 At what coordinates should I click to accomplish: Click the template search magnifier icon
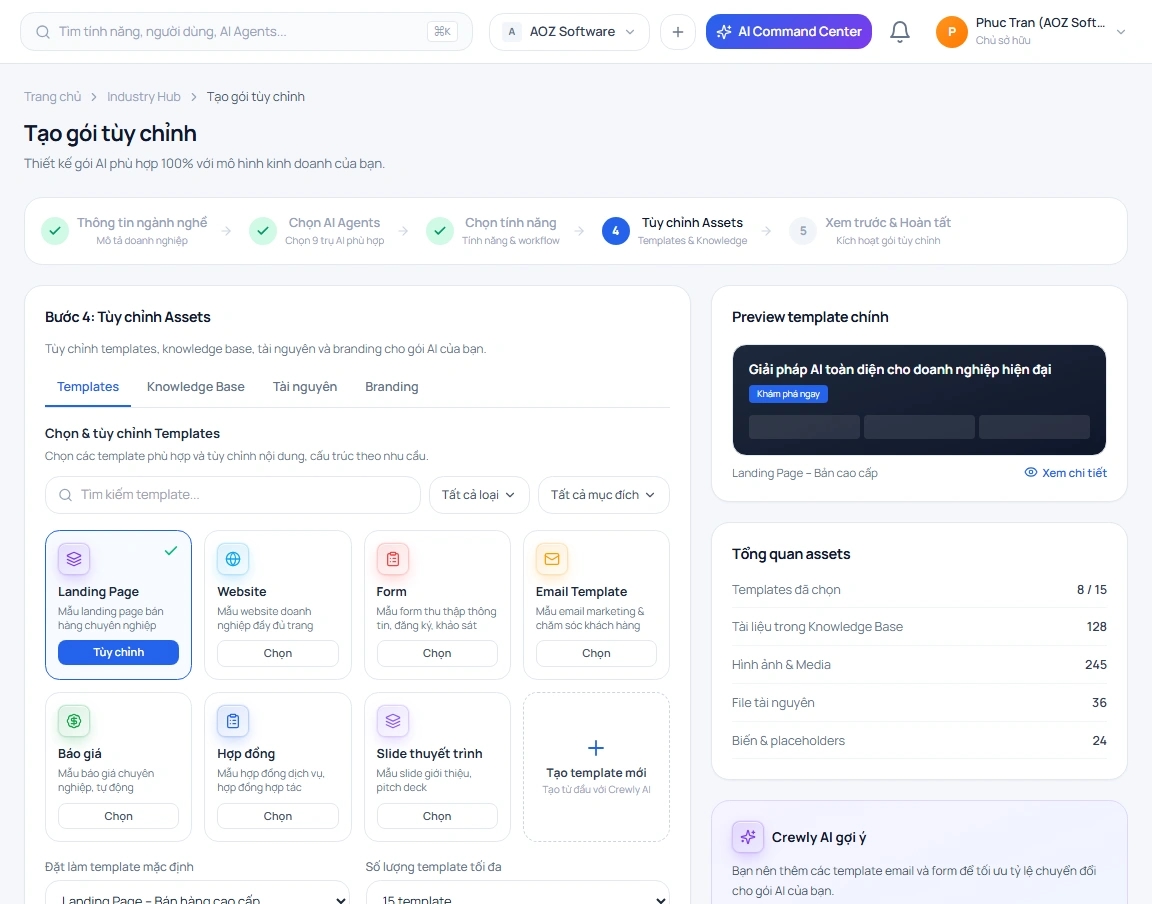[x=65, y=495]
